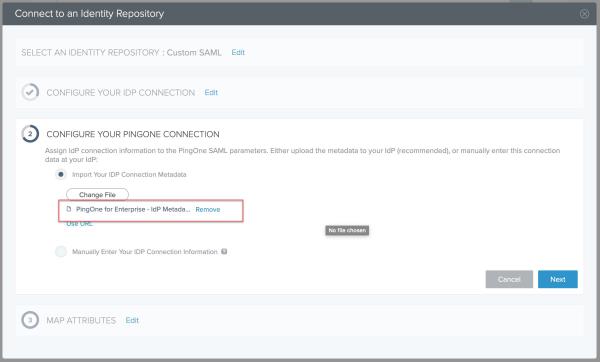The width and height of the screenshot is (600, 362).
Task: Click the Configure Your PingOne Connection heading
Action: click(133, 134)
